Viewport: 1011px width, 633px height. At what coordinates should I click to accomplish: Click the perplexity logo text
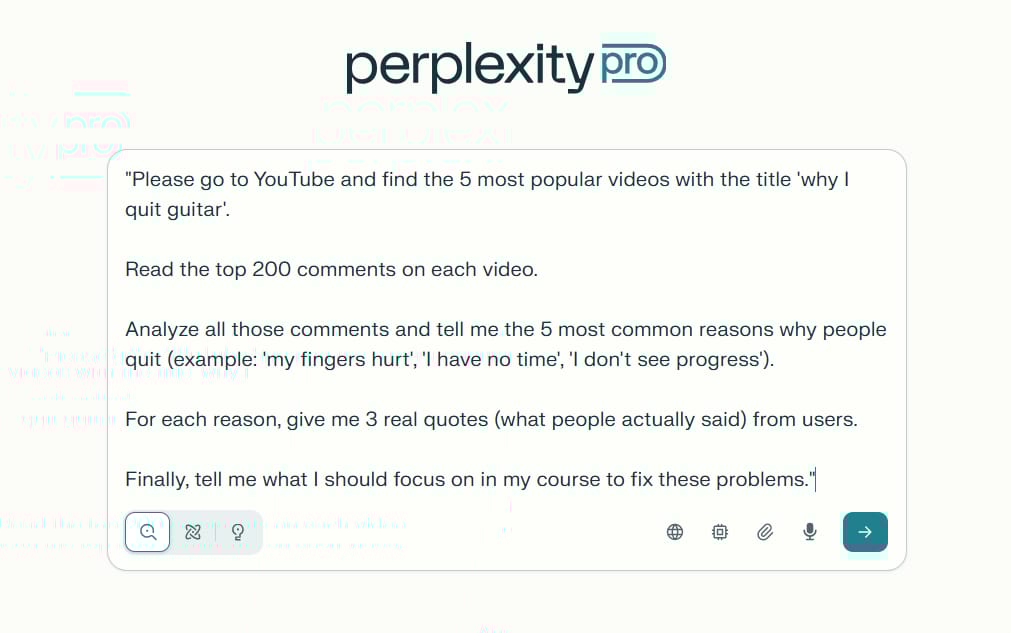(x=470, y=66)
